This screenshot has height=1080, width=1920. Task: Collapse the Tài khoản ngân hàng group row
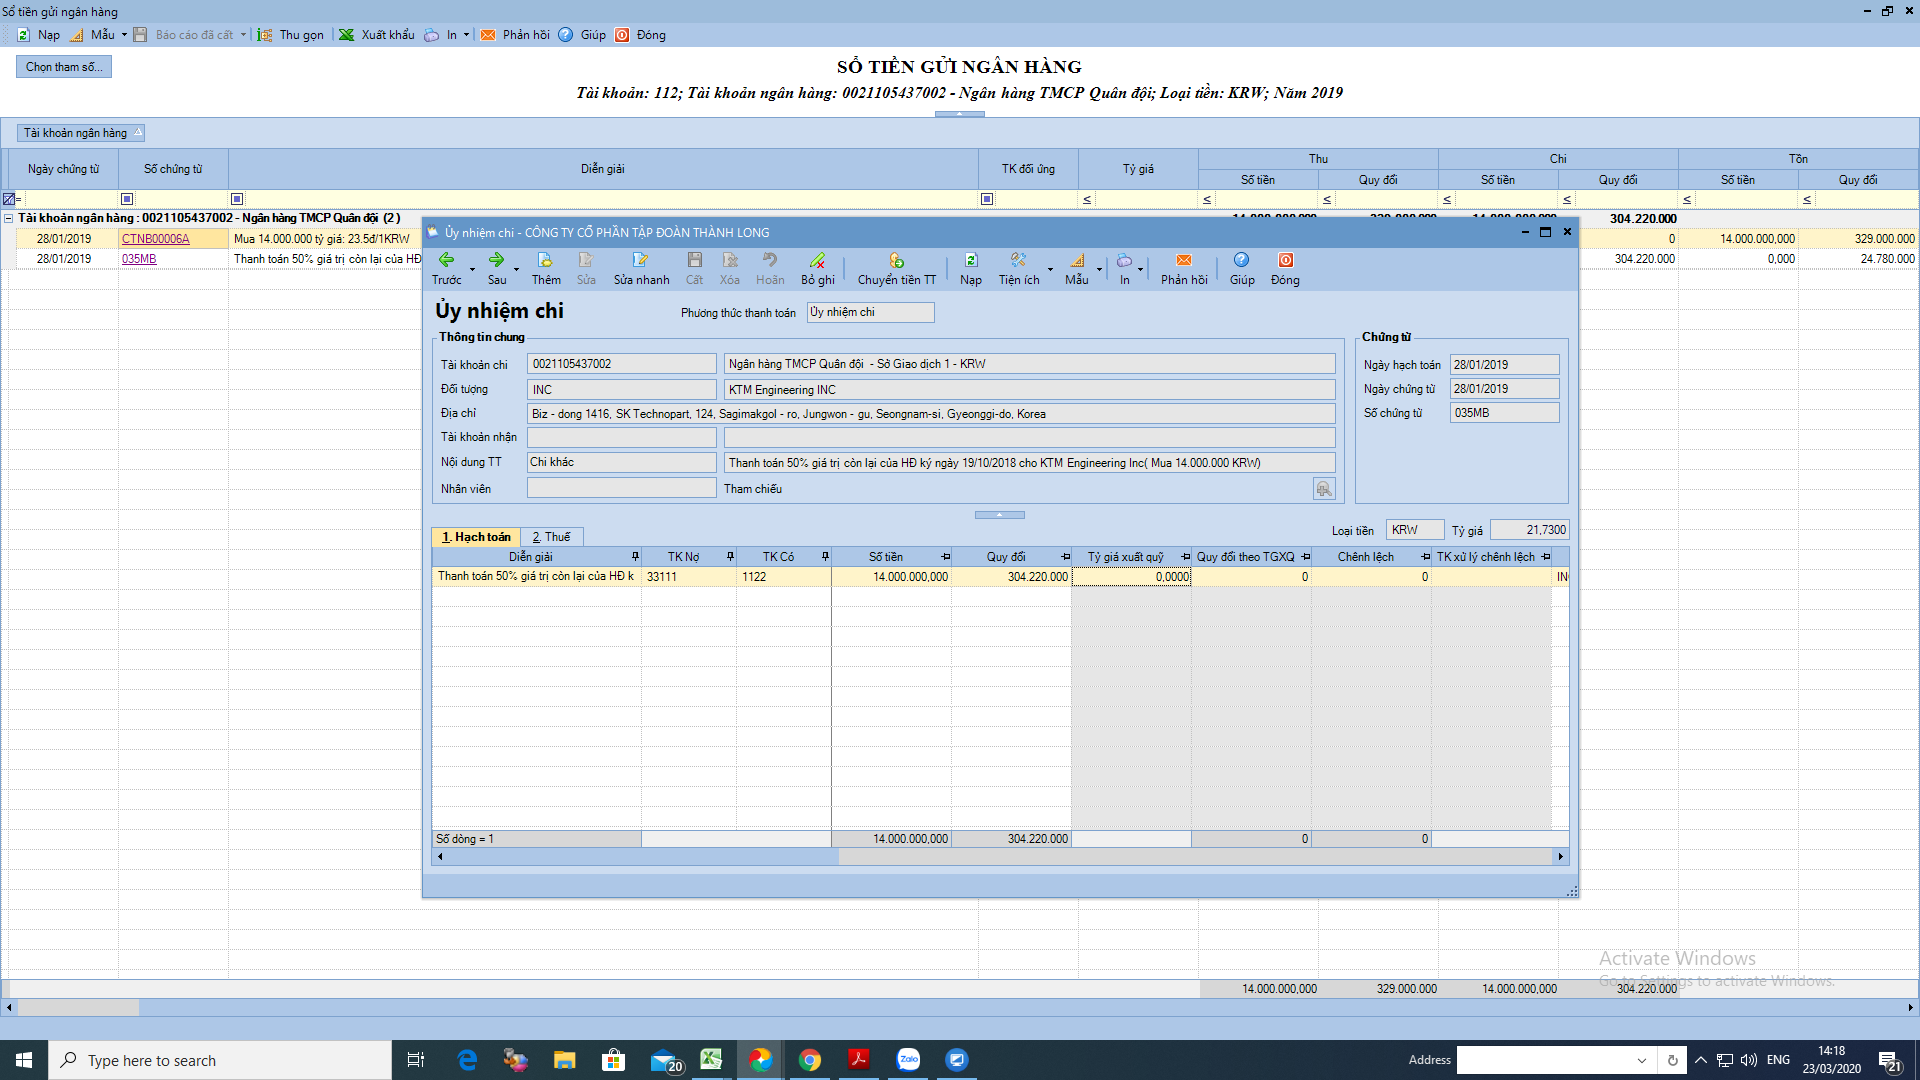(9, 218)
